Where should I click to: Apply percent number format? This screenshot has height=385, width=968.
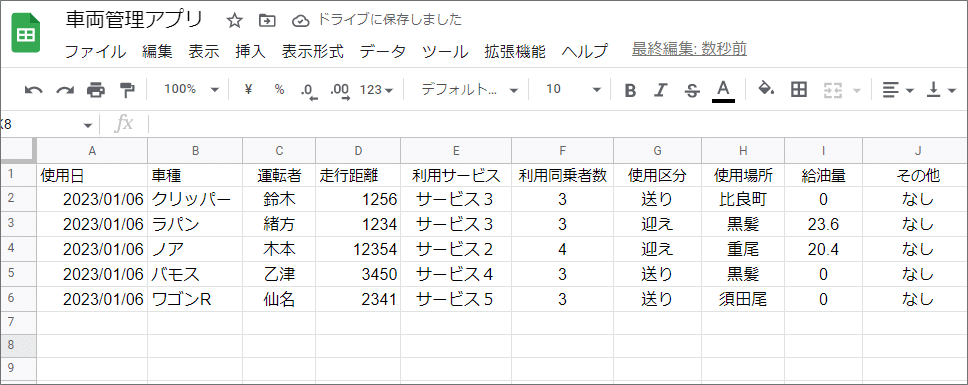279,90
